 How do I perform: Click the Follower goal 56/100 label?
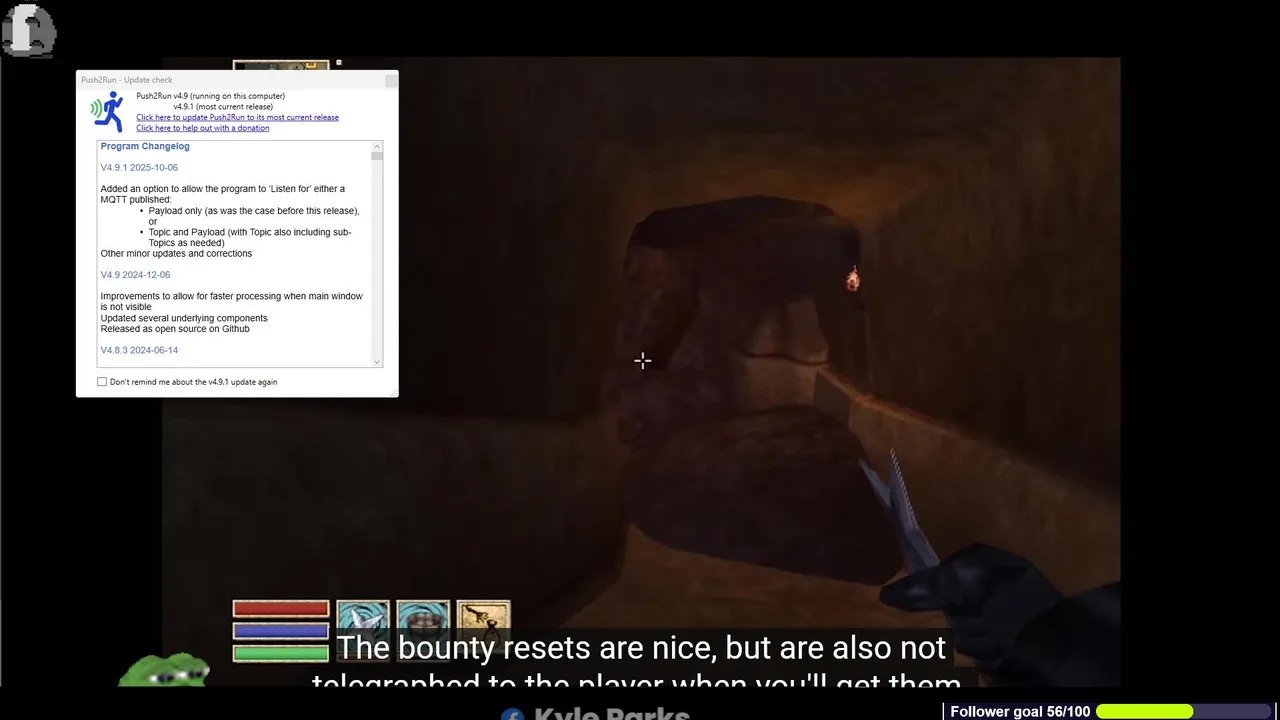pyautogui.click(x=1020, y=711)
